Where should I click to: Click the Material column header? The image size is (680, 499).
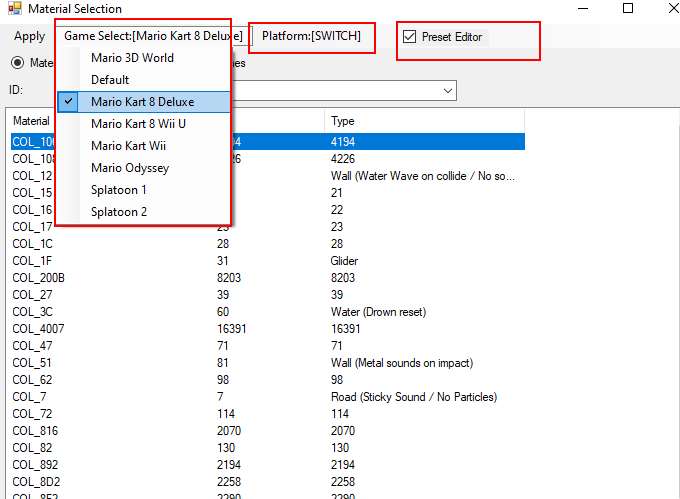pos(31,121)
